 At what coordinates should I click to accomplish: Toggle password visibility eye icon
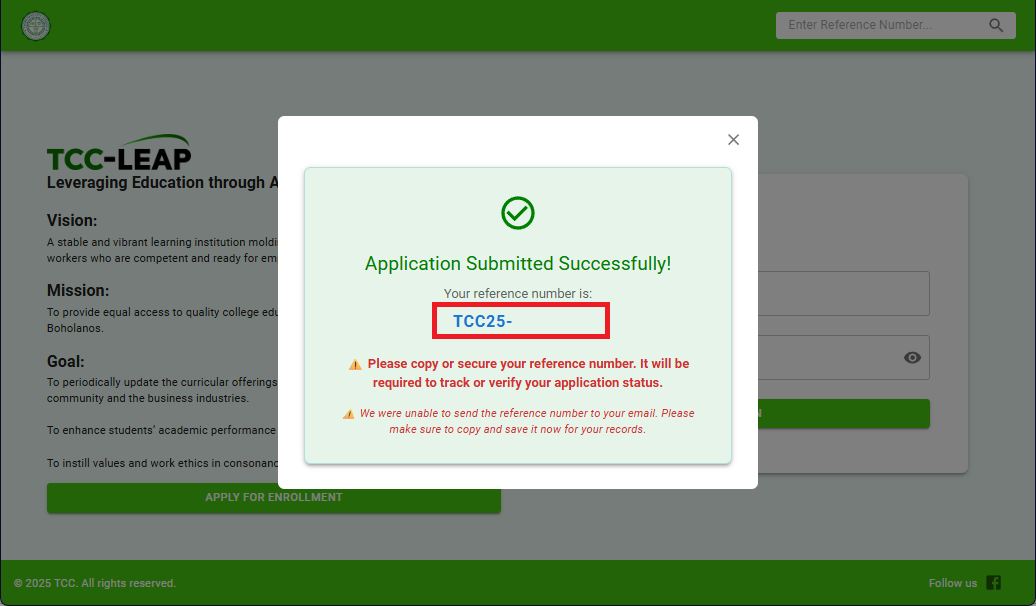click(x=912, y=358)
